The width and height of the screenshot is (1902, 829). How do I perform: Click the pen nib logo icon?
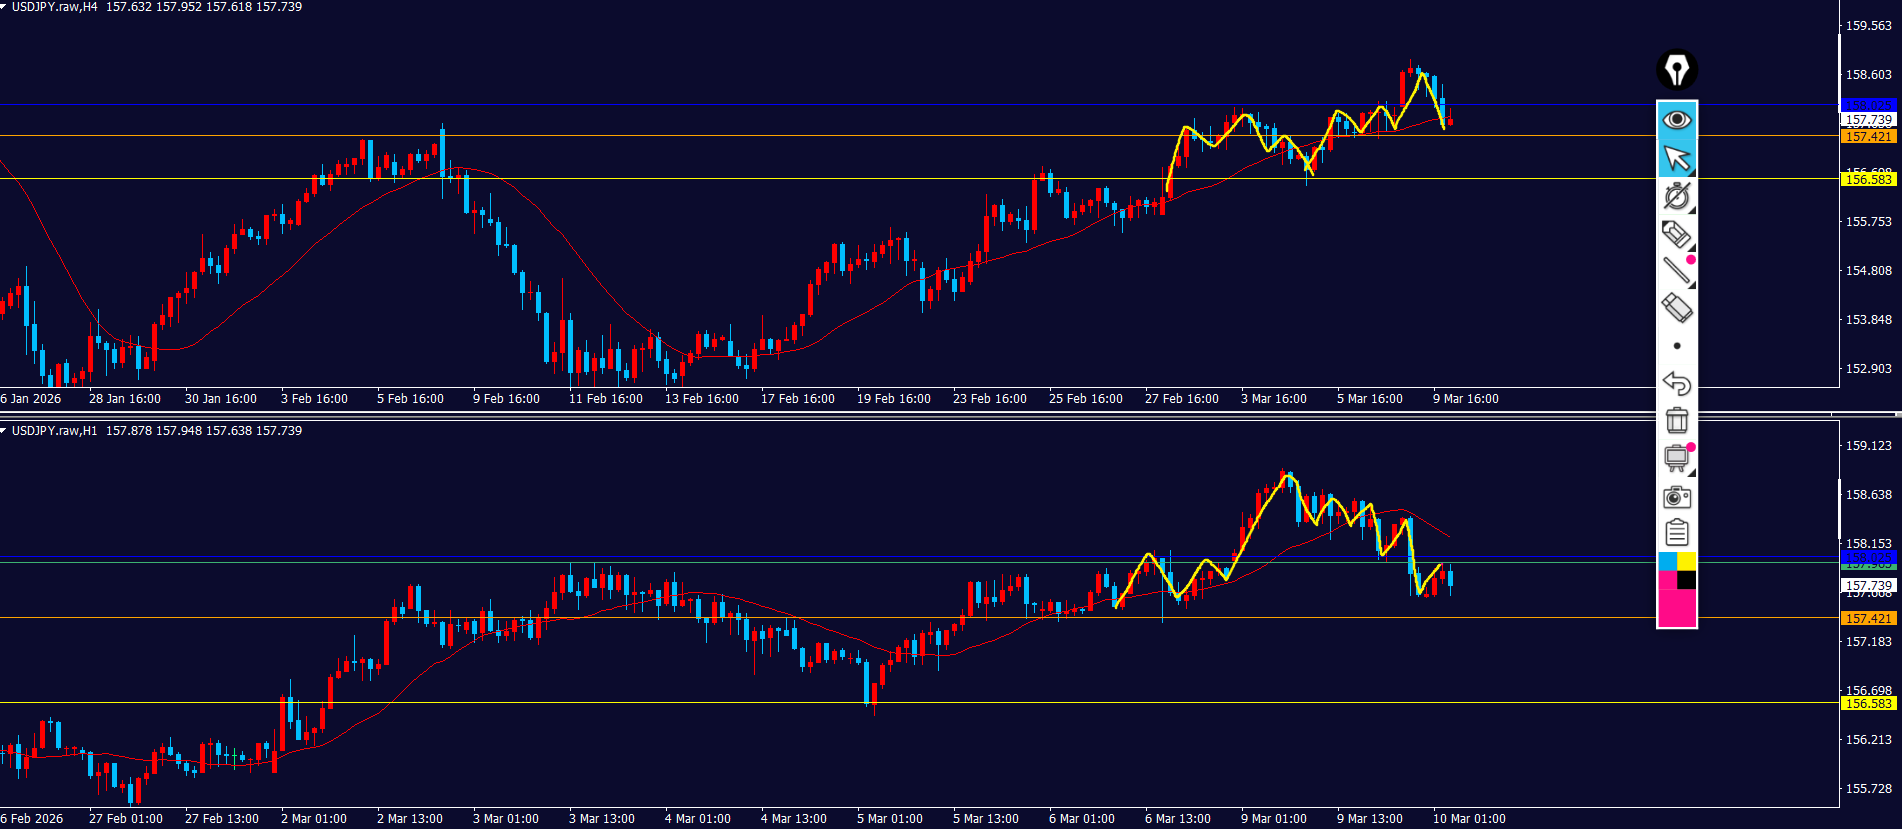pyautogui.click(x=1676, y=70)
